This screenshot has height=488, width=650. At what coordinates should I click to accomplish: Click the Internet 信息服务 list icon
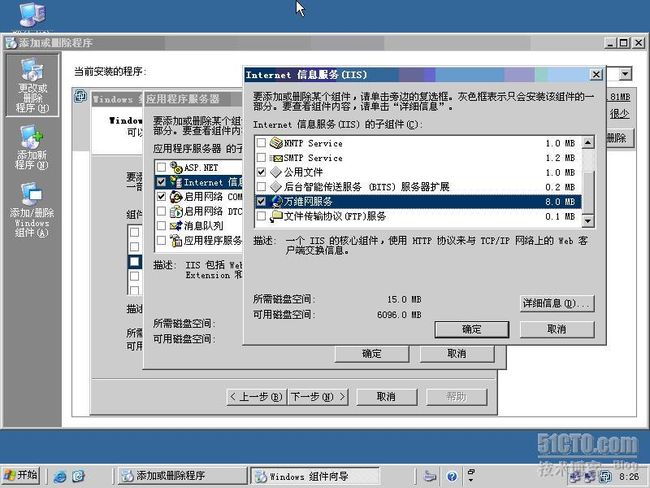176,182
